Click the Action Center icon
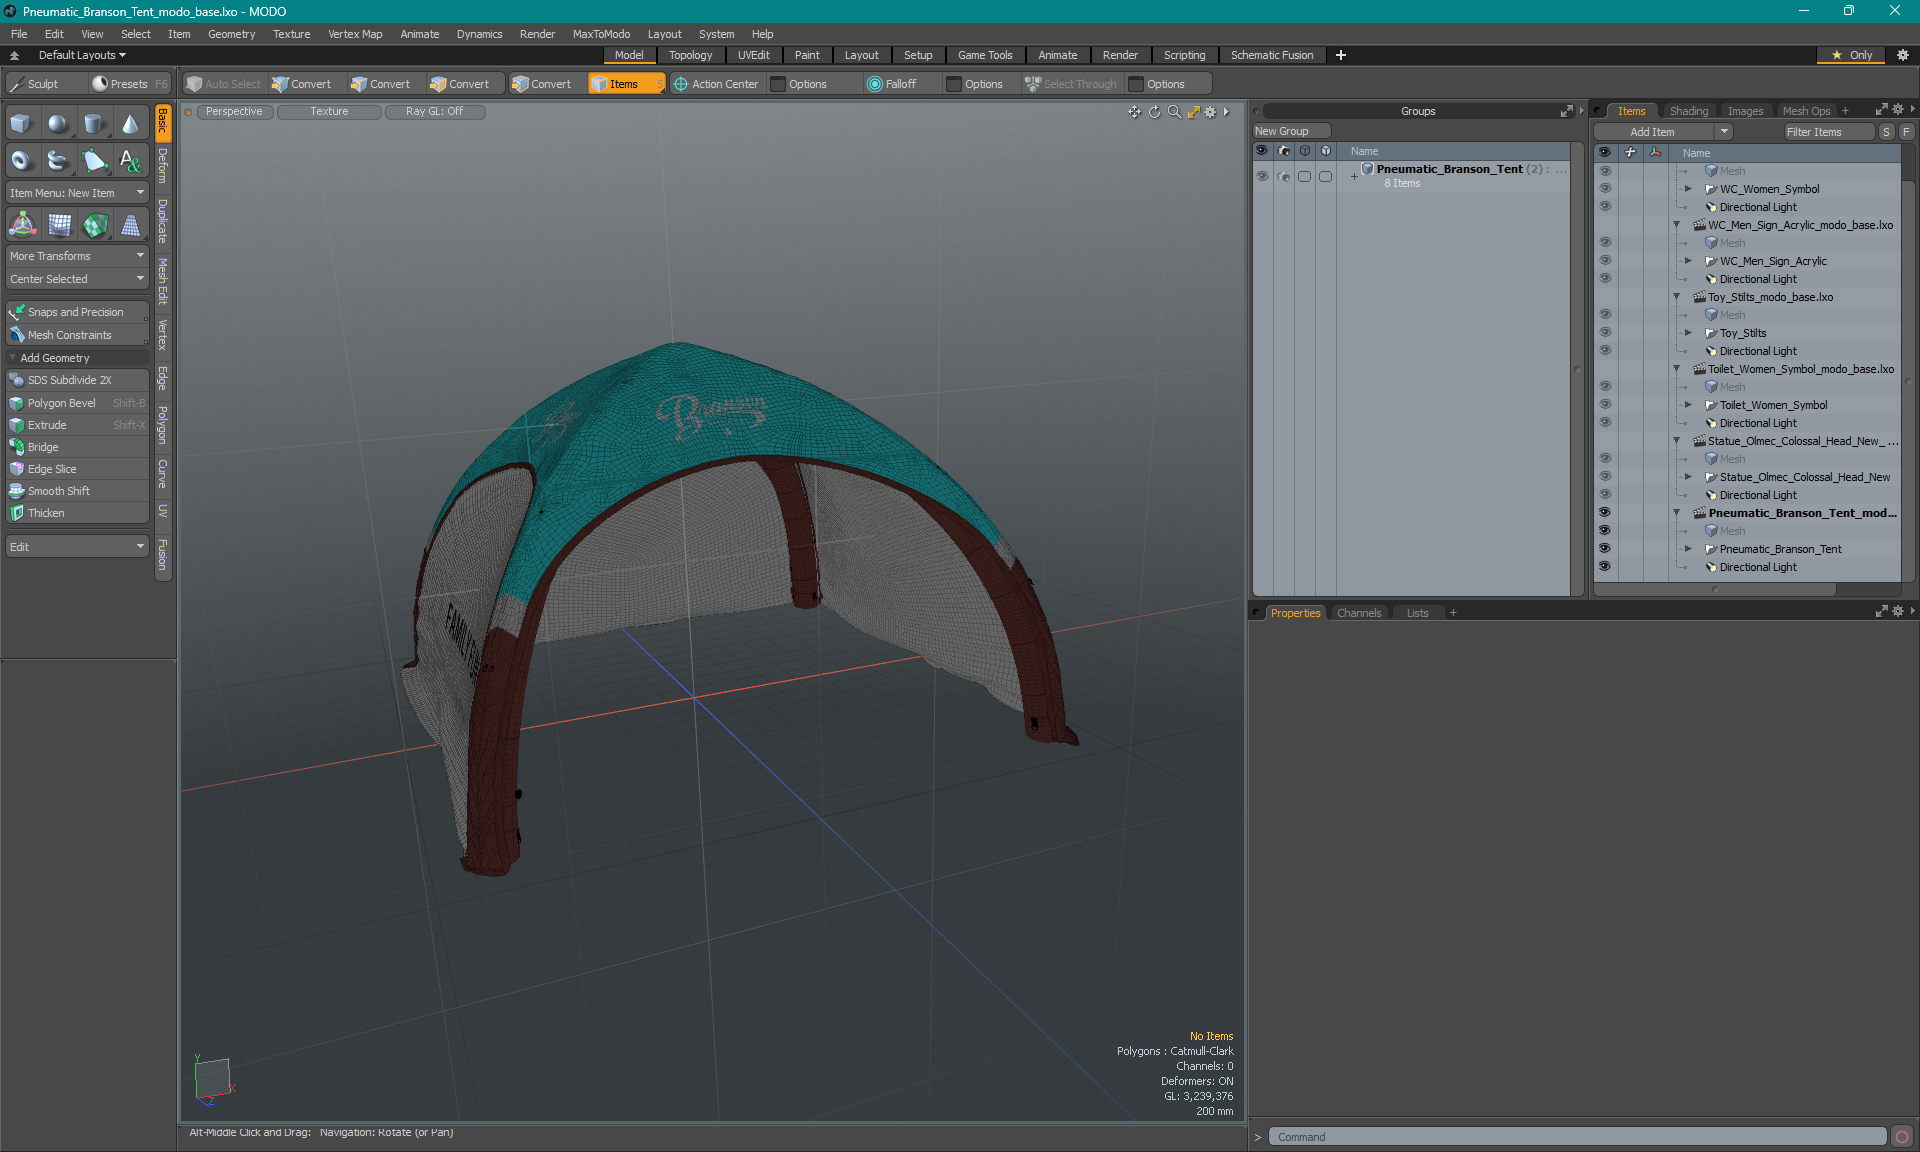Image resolution: width=1920 pixels, height=1152 pixels. [681, 84]
